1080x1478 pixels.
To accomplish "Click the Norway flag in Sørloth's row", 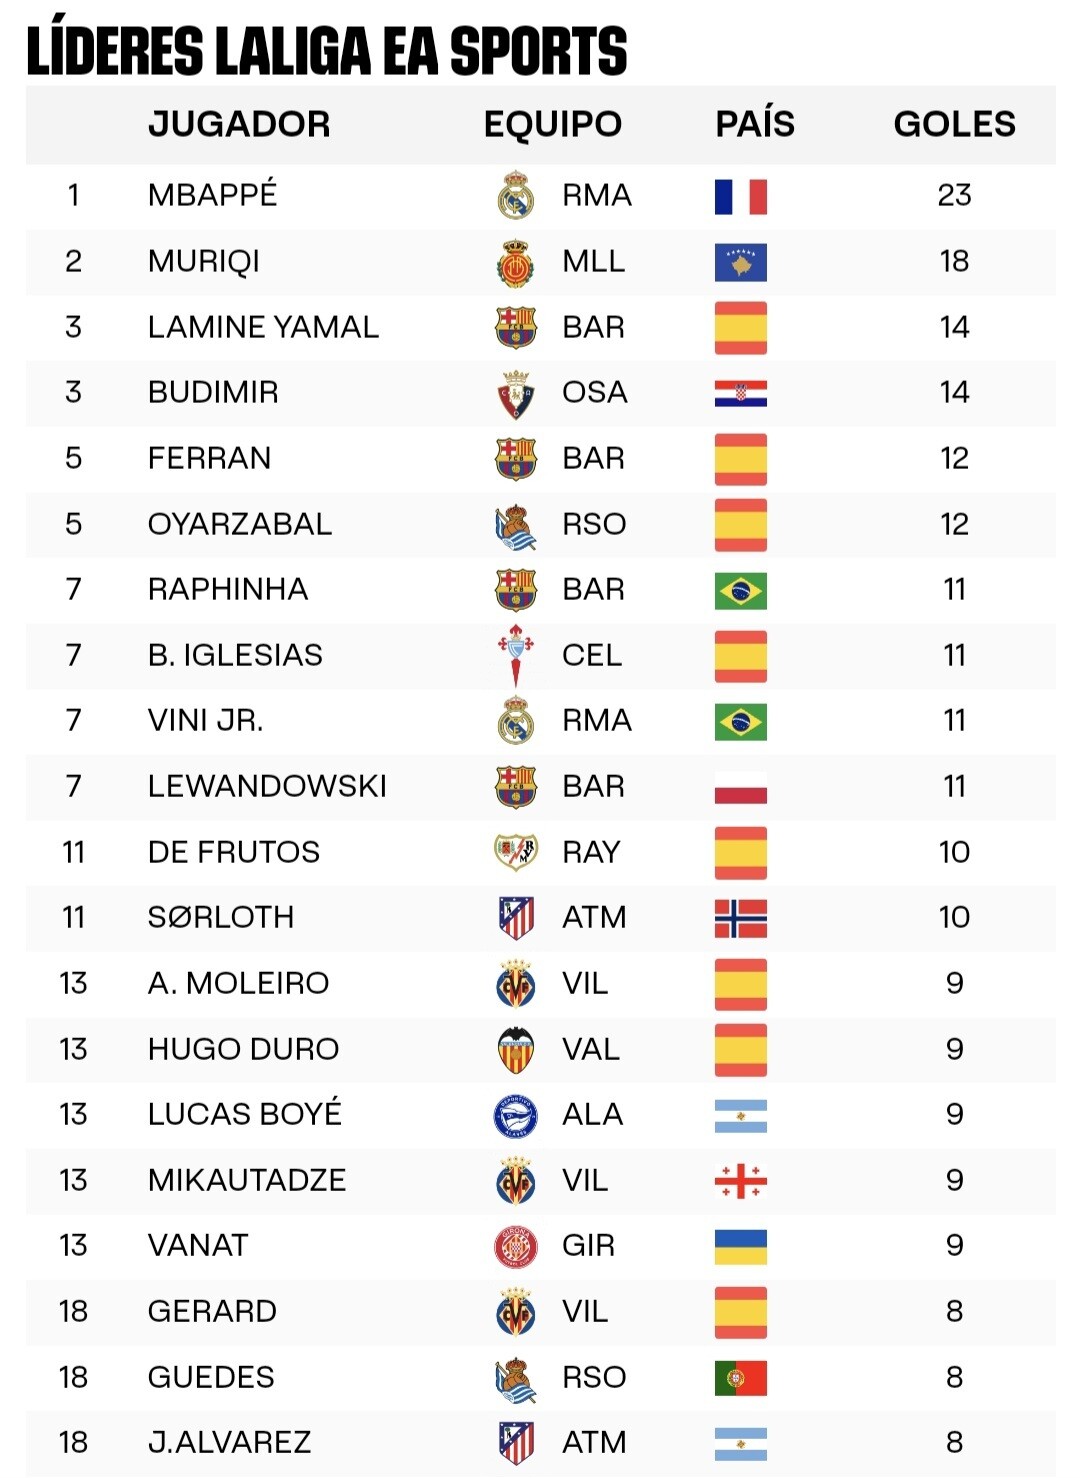I will 741,918.
